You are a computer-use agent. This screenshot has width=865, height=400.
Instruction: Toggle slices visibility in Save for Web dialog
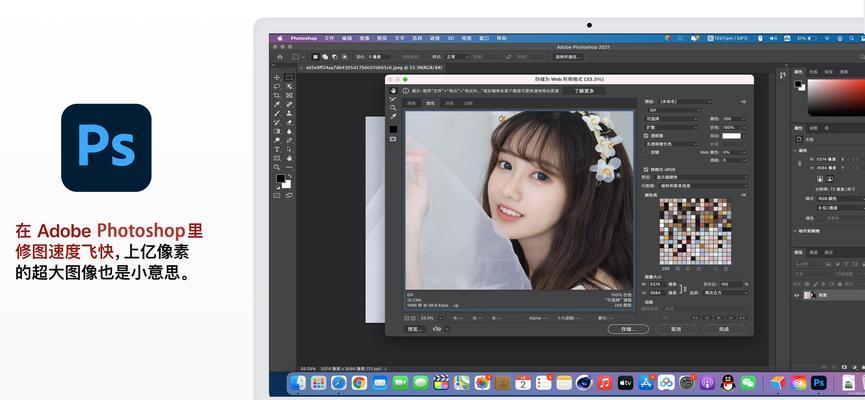393,139
